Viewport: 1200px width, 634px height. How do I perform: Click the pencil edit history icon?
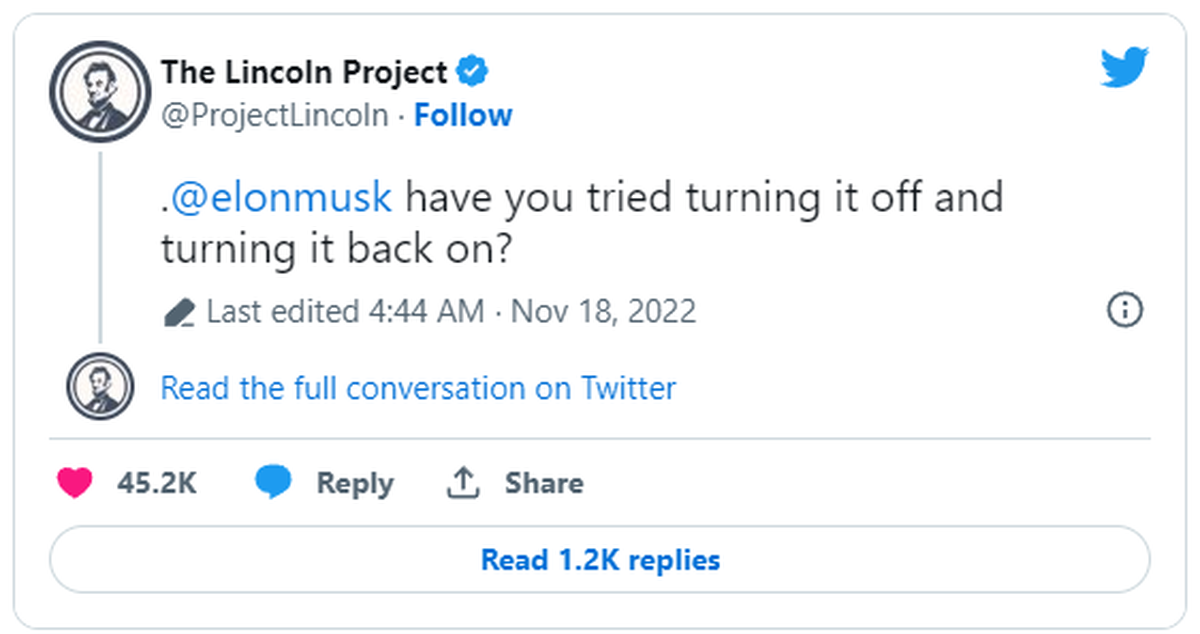point(178,312)
